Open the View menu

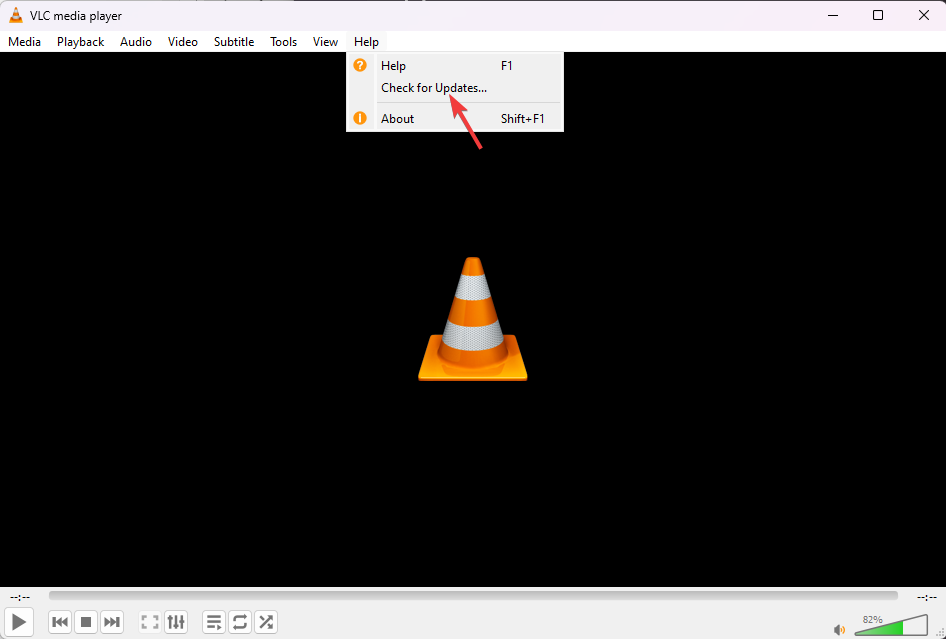click(x=325, y=42)
